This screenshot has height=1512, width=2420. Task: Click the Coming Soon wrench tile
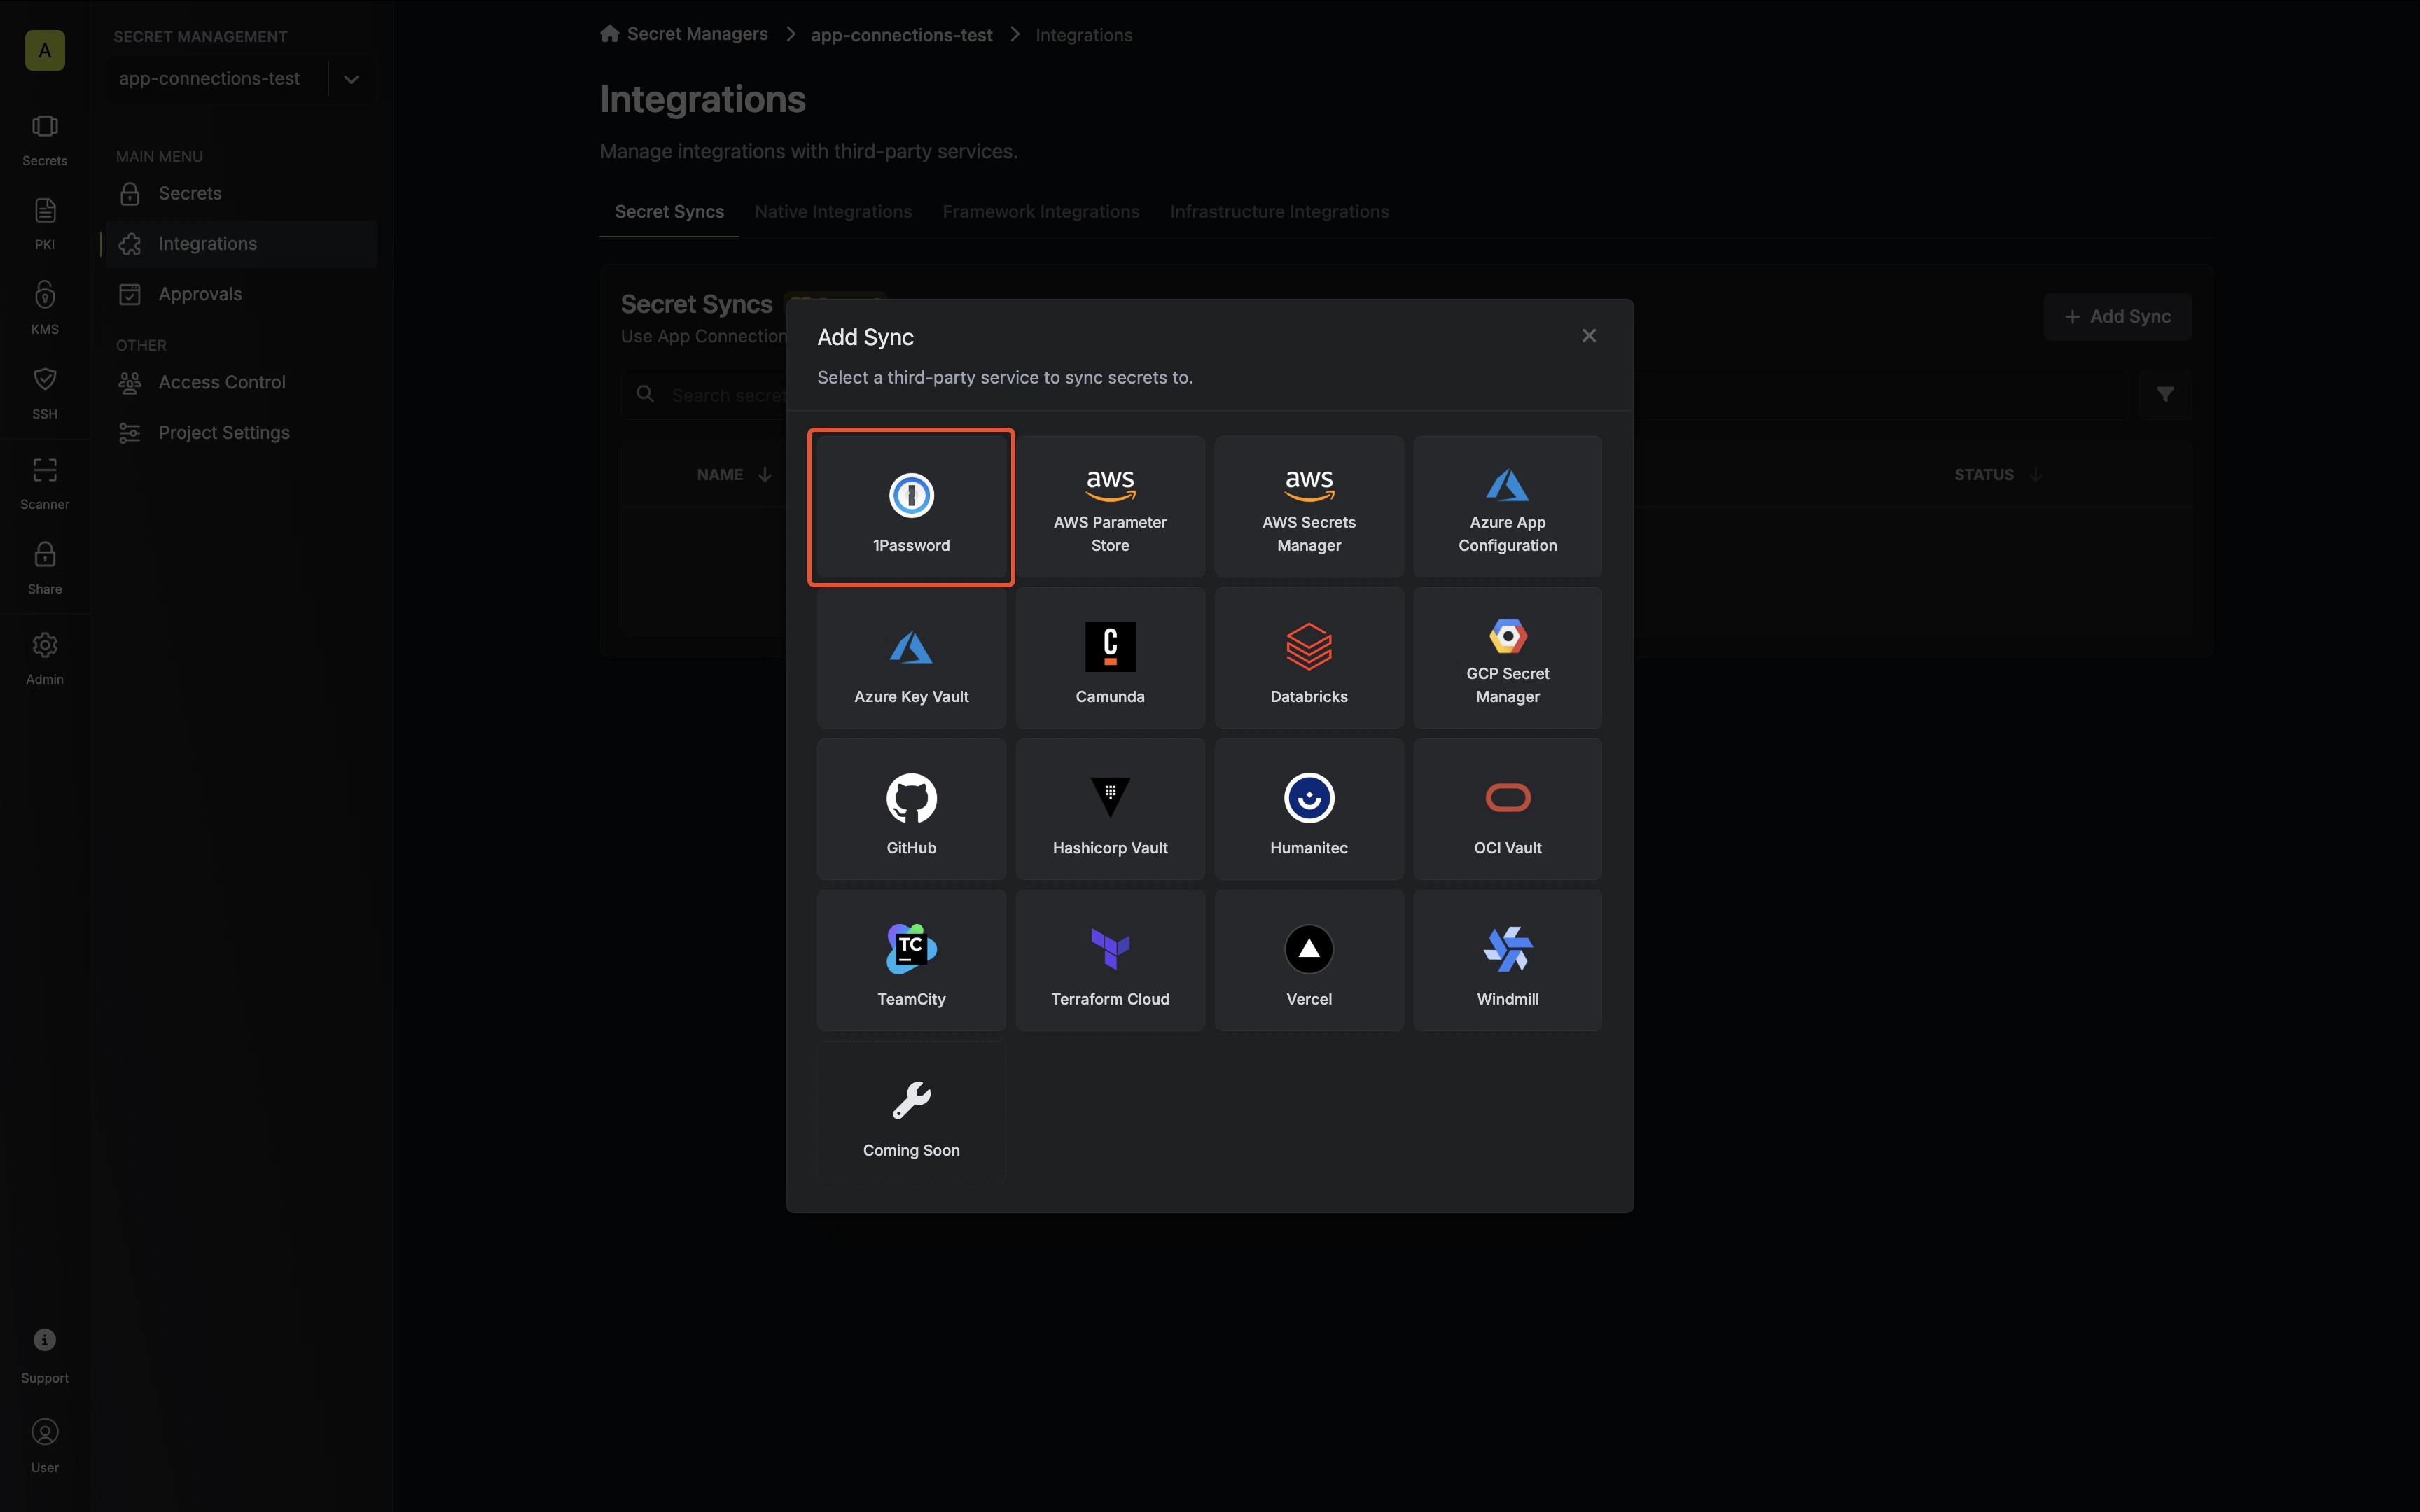[911, 1112]
